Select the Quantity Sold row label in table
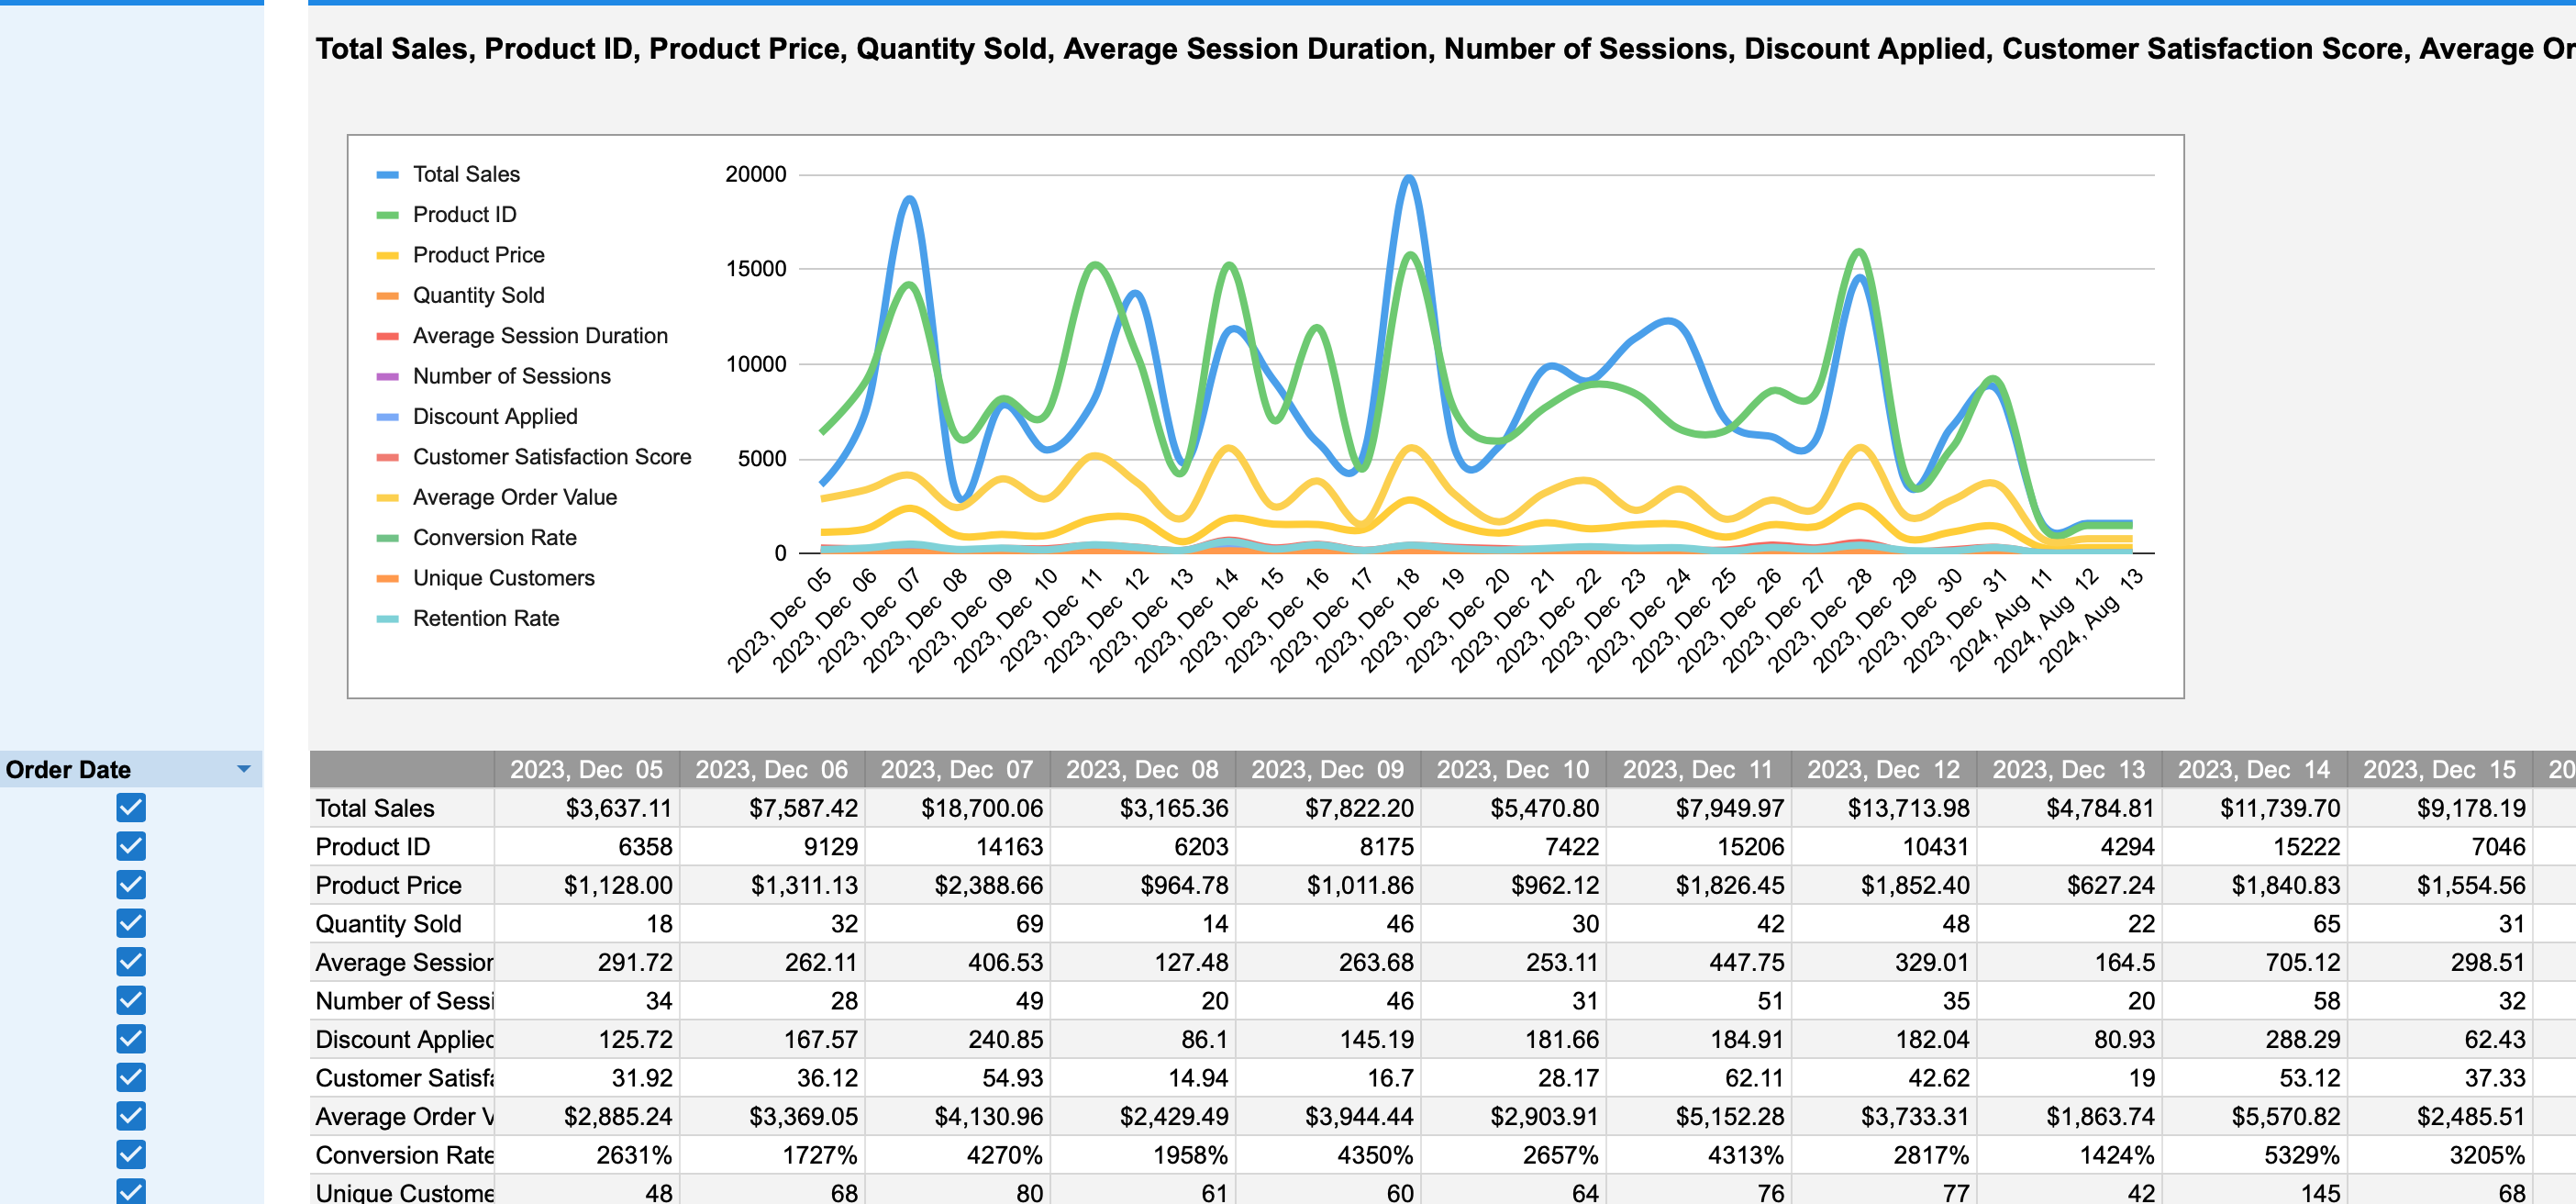 [x=388, y=923]
